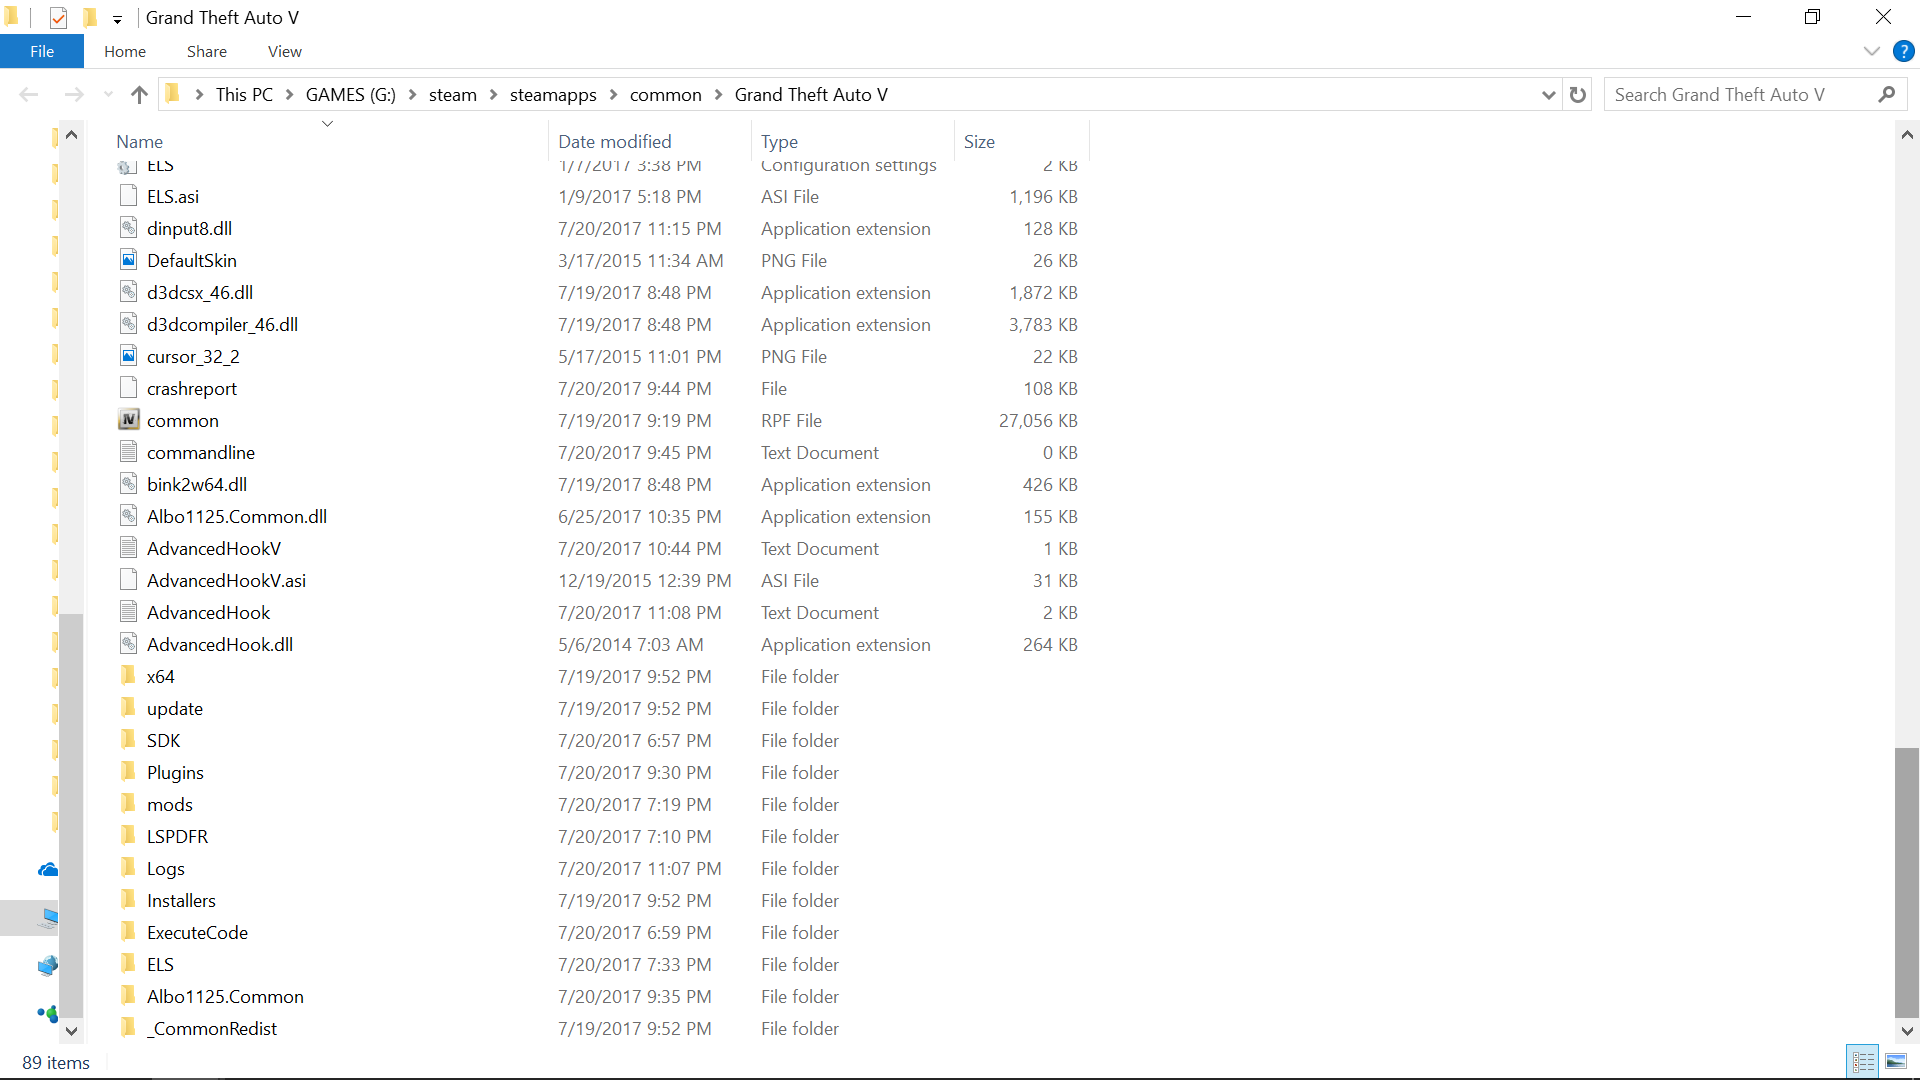Open the File menu

click(x=42, y=51)
